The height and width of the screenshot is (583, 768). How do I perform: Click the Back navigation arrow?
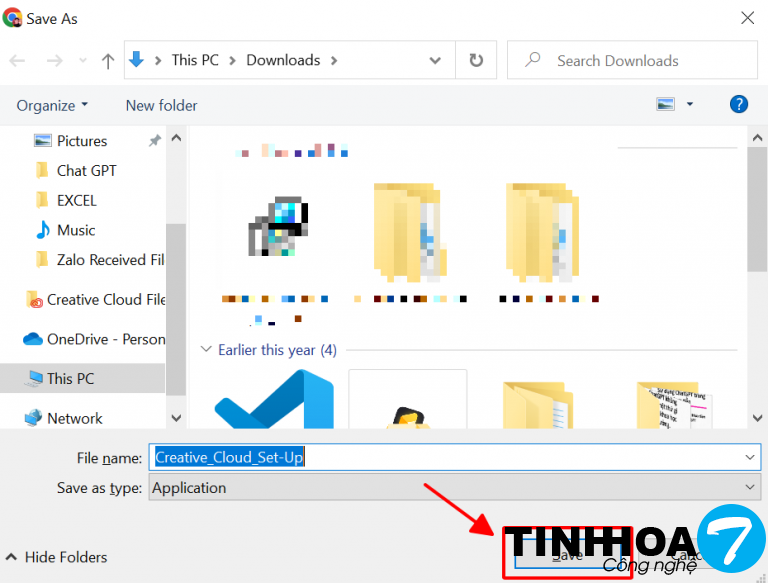(17, 60)
